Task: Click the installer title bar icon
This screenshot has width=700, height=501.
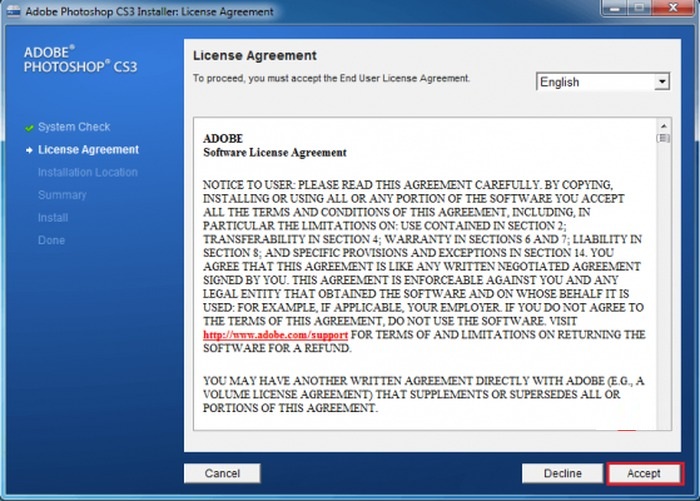Action: coord(13,12)
